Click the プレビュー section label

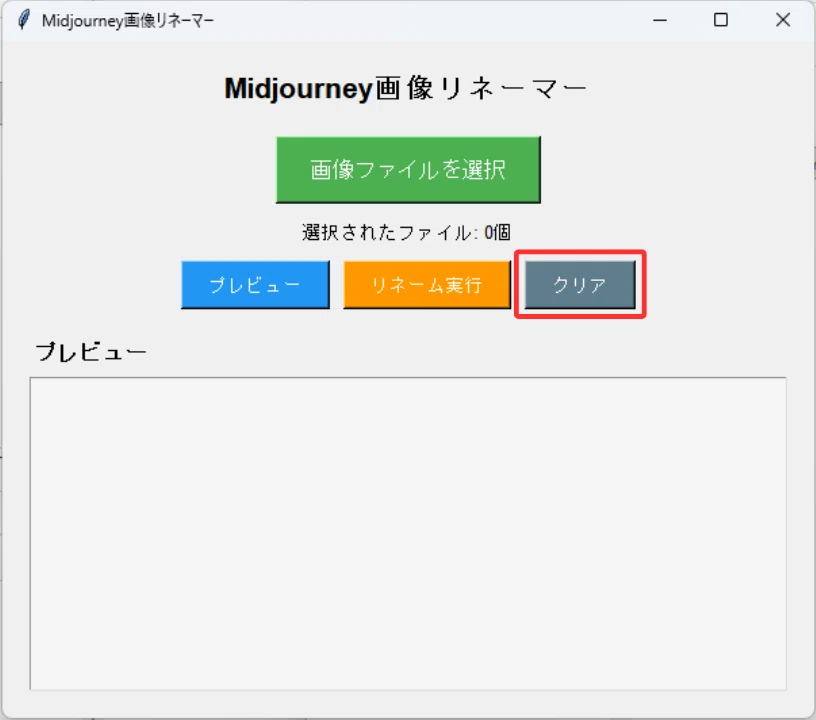pyautogui.click(x=91, y=352)
